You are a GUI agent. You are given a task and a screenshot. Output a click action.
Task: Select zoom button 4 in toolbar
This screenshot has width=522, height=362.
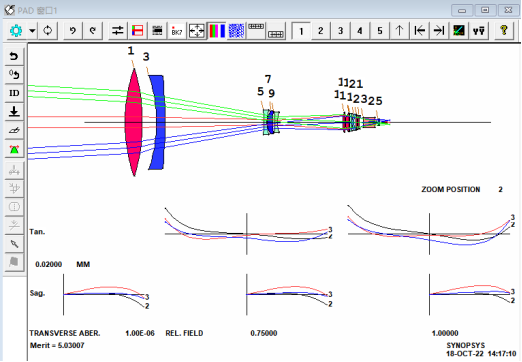[360, 31]
